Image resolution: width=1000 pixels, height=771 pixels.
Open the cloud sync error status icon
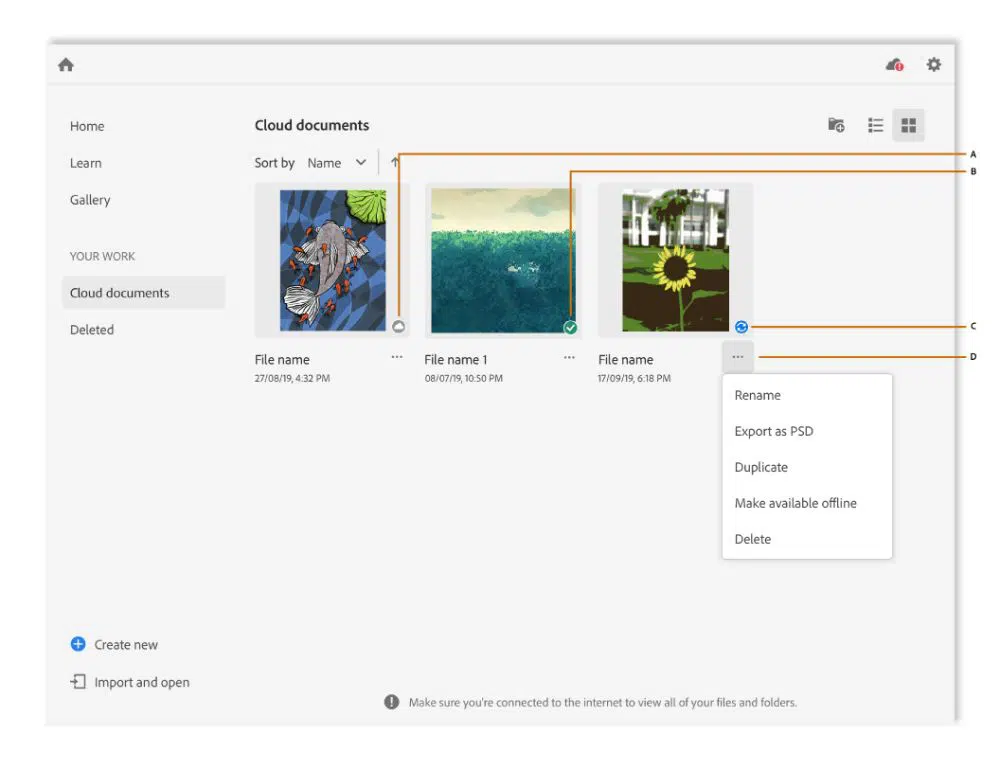click(x=894, y=65)
